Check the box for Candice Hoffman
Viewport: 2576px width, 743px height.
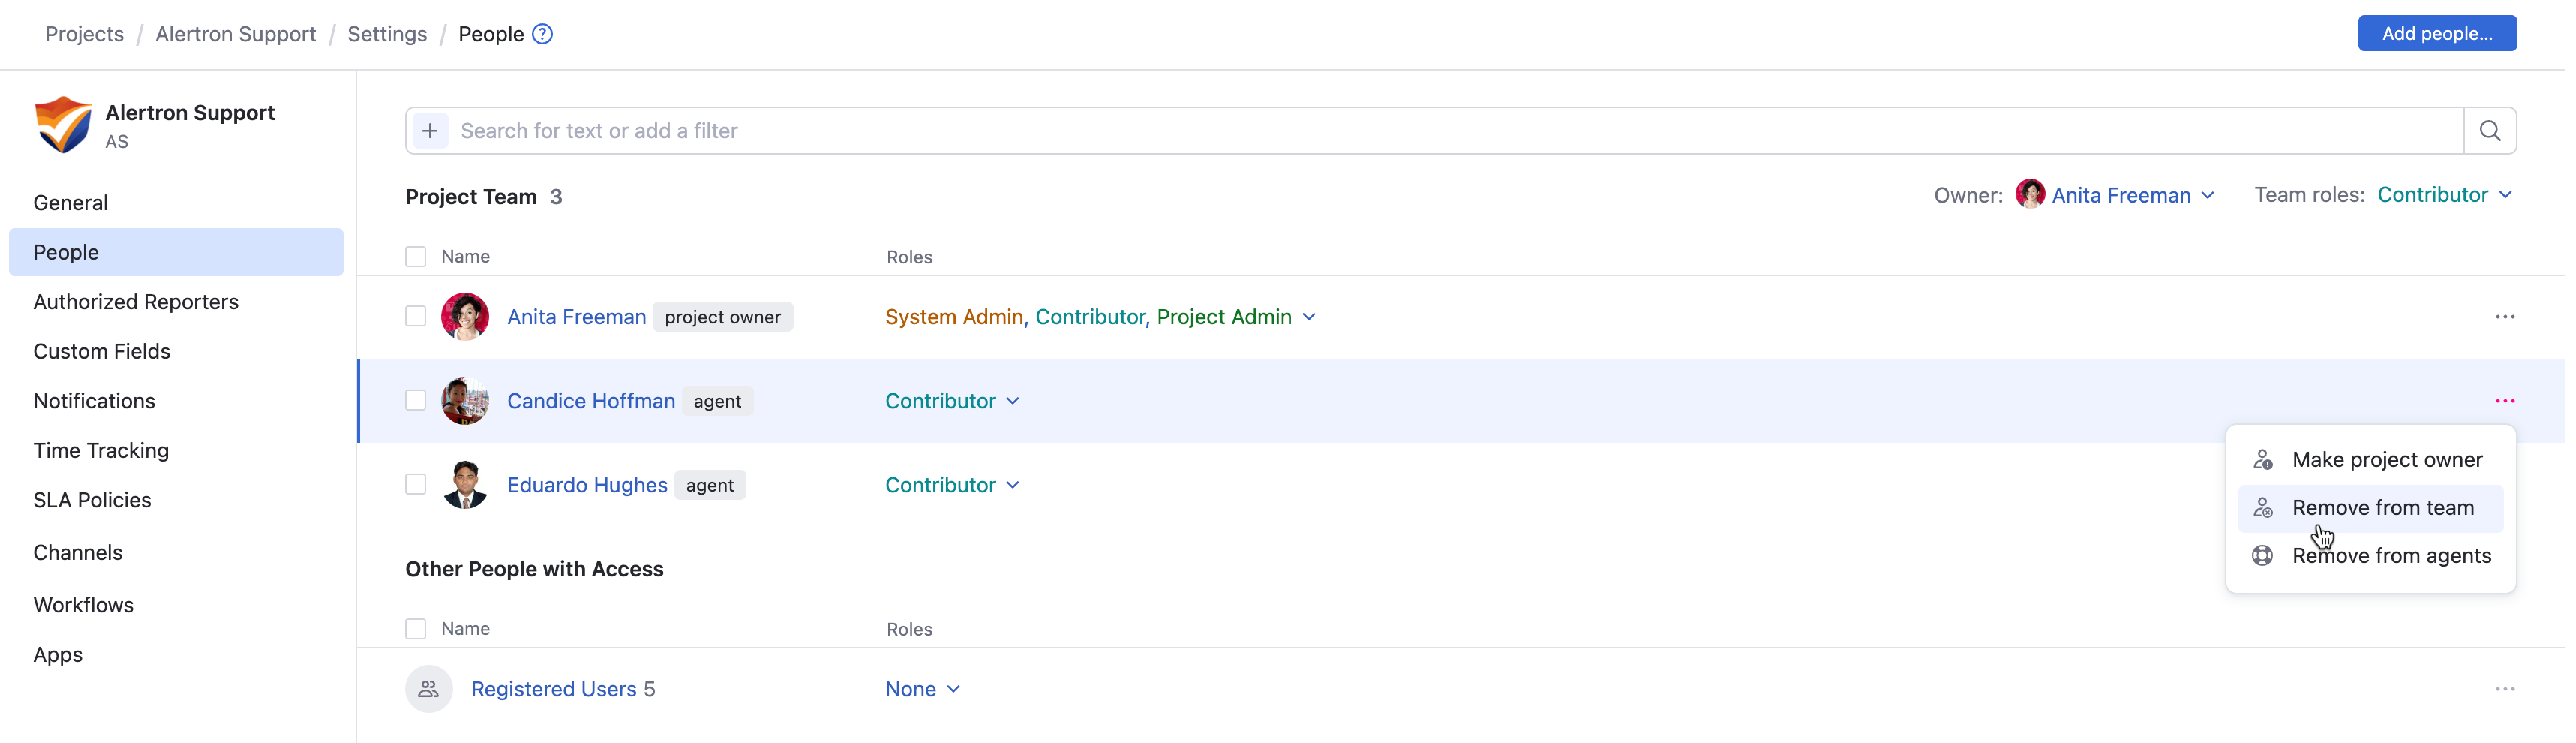(x=416, y=401)
